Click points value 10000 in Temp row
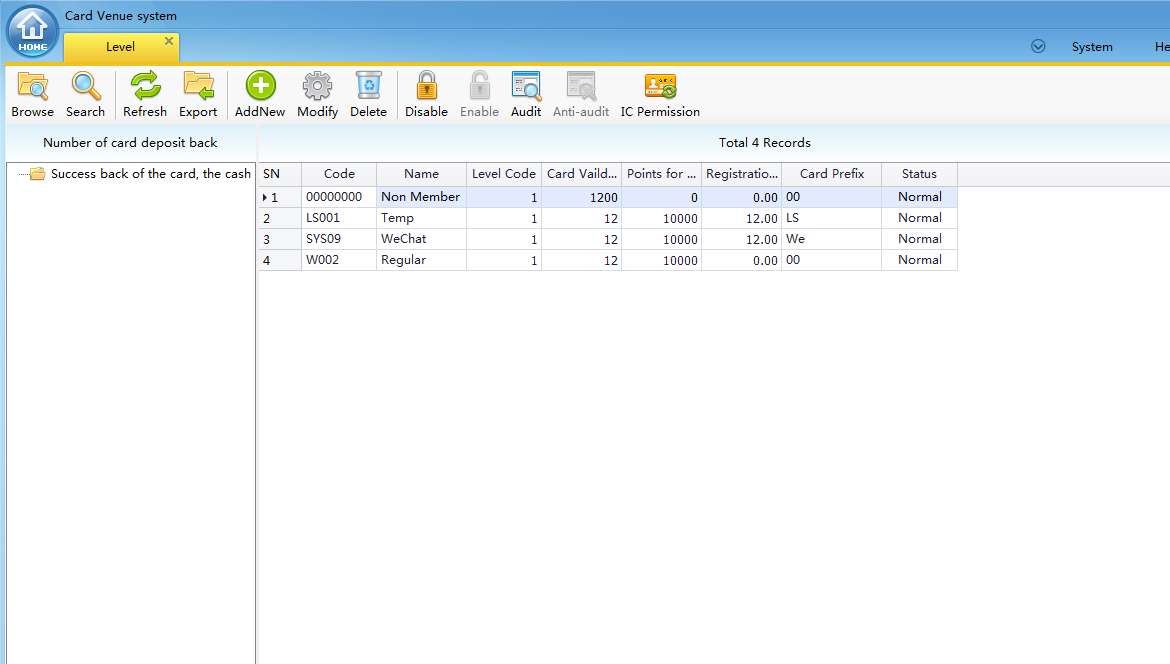Image resolution: width=1170 pixels, height=664 pixels. (661, 218)
